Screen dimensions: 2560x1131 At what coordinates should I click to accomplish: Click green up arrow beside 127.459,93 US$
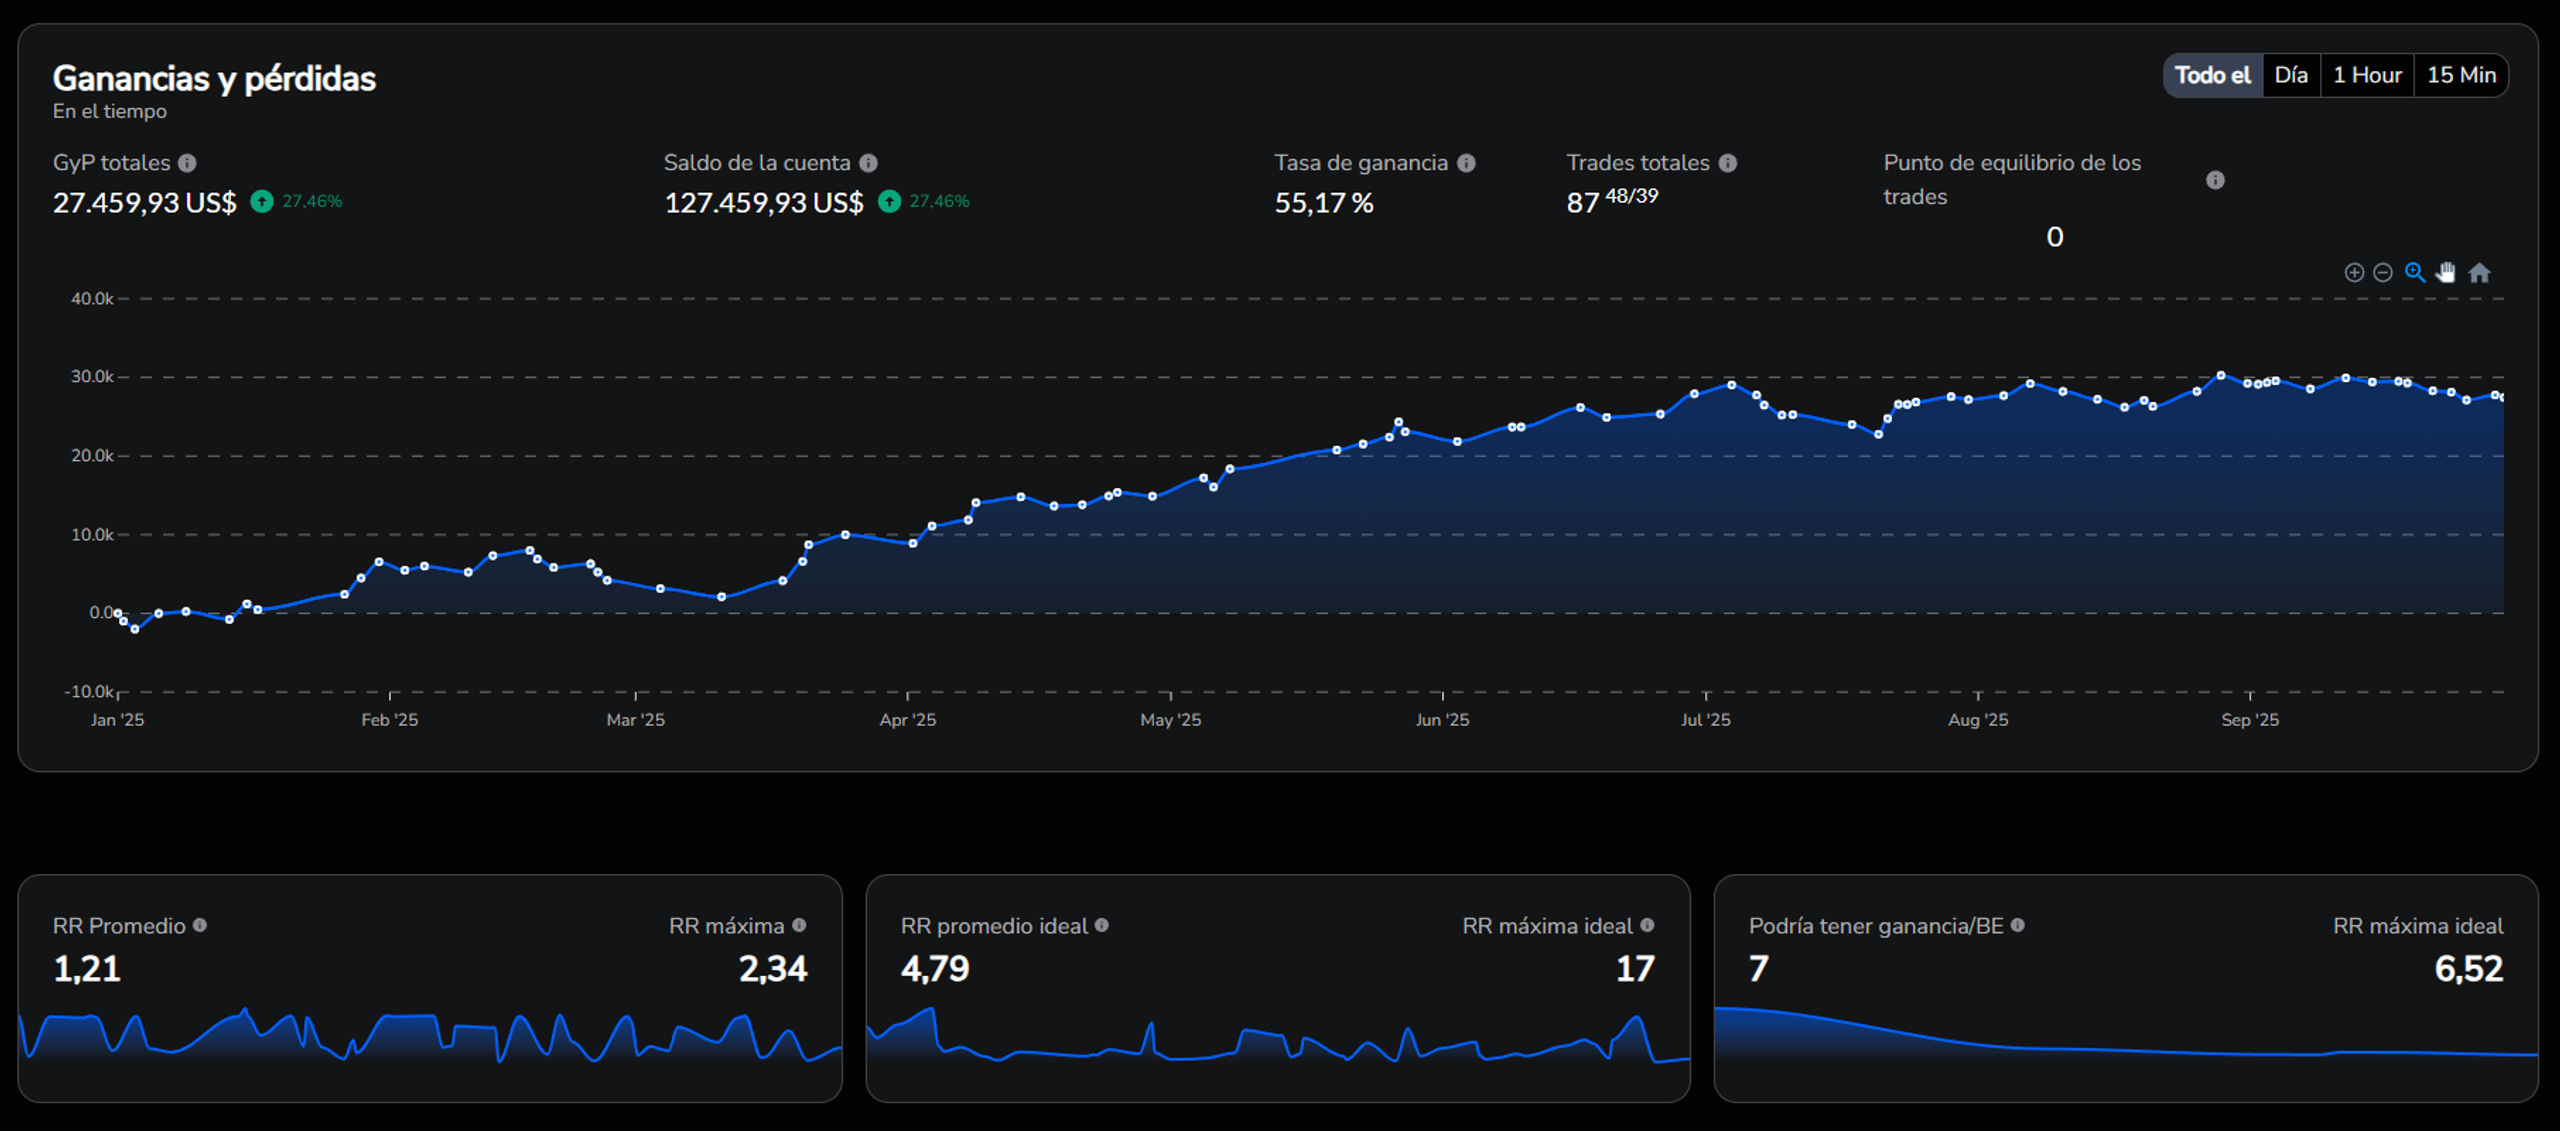[889, 202]
